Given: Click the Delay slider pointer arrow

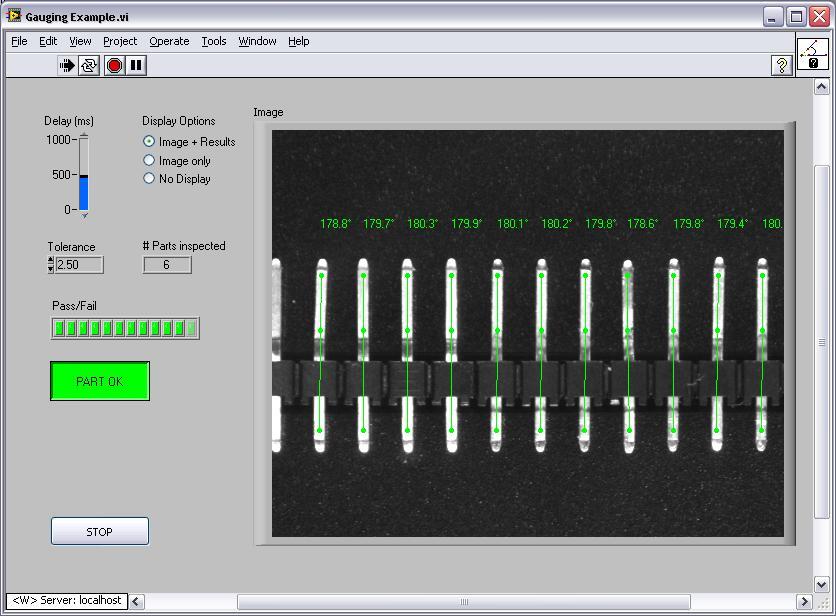Looking at the screenshot, I should click(83, 216).
